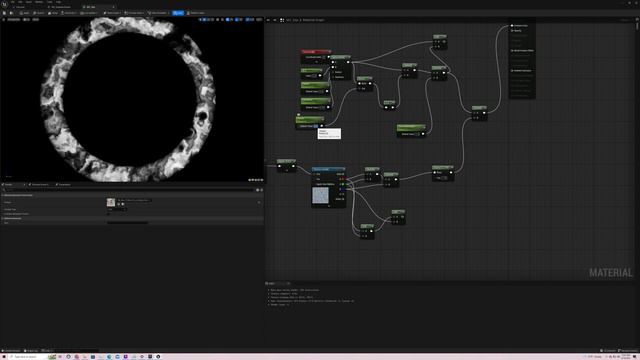Click the Windows Start button
This screenshot has height=360, width=640.
click(x=4, y=357)
